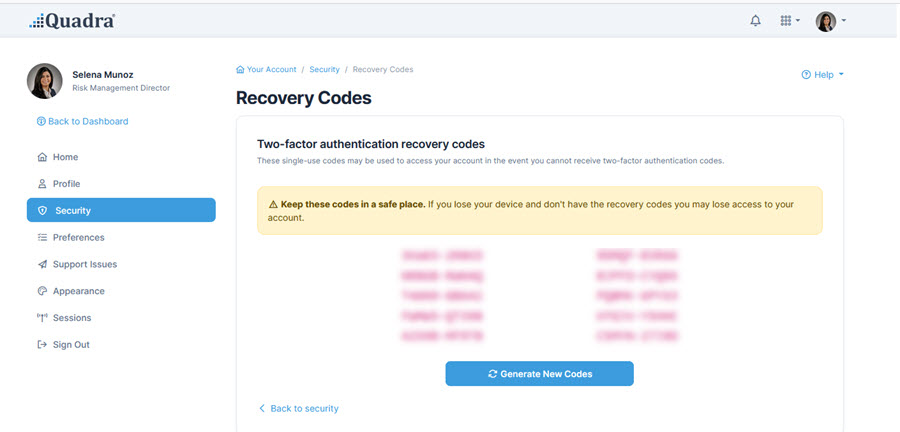Click the Security shield icon
900x432 pixels.
pos(42,211)
